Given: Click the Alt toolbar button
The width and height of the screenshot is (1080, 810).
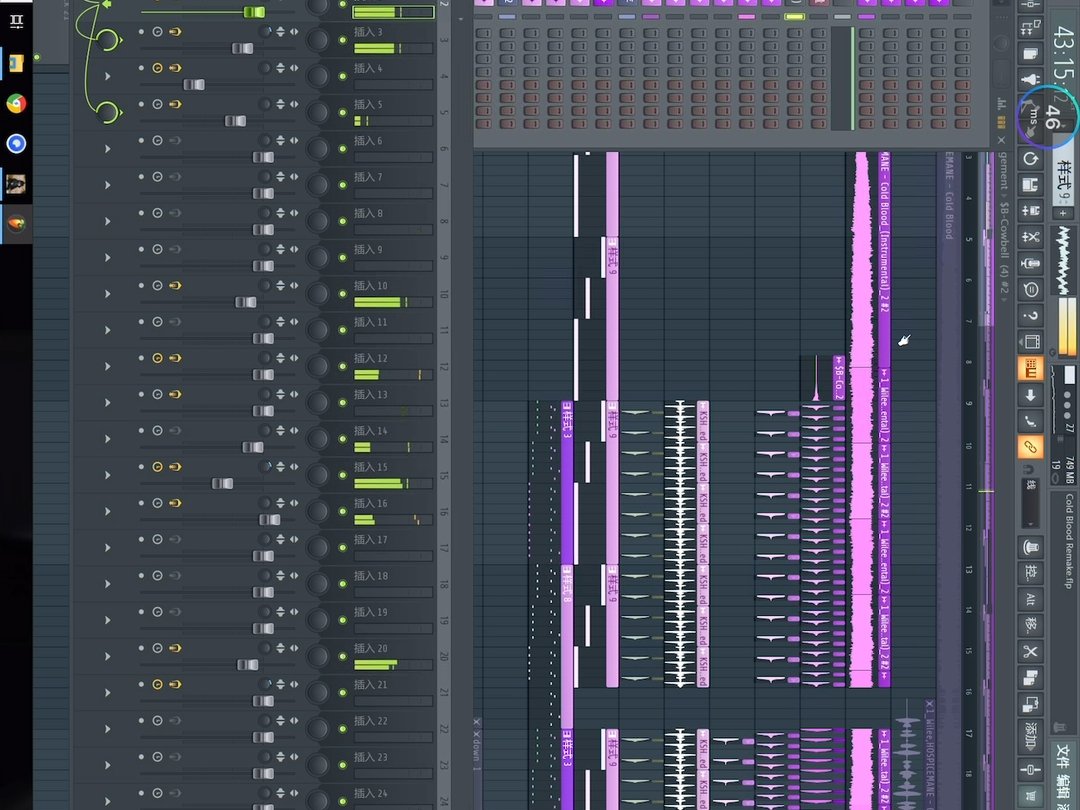Looking at the screenshot, I should (1030, 599).
